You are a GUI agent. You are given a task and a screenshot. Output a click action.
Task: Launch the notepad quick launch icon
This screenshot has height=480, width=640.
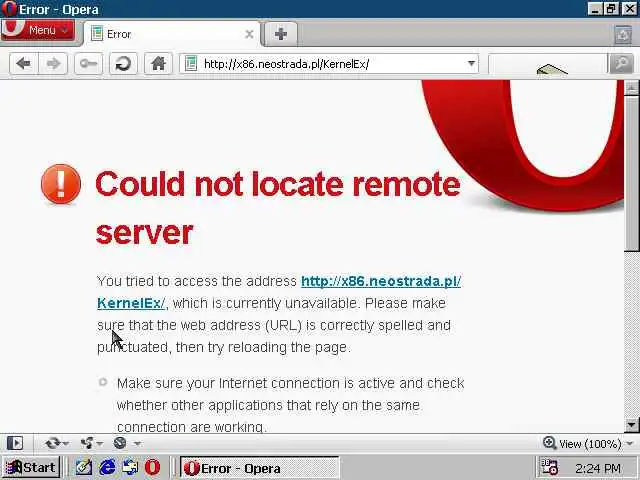[x=84, y=467]
